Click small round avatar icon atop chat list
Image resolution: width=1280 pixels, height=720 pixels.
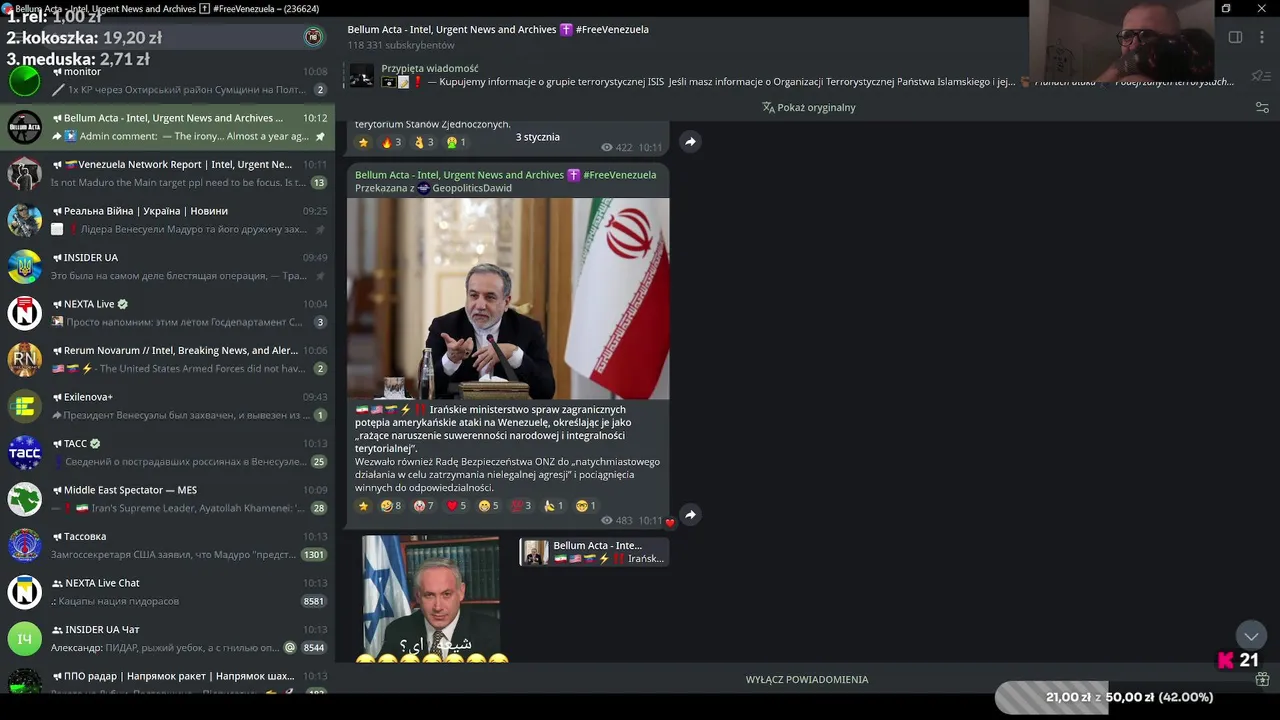pyautogui.click(x=313, y=37)
